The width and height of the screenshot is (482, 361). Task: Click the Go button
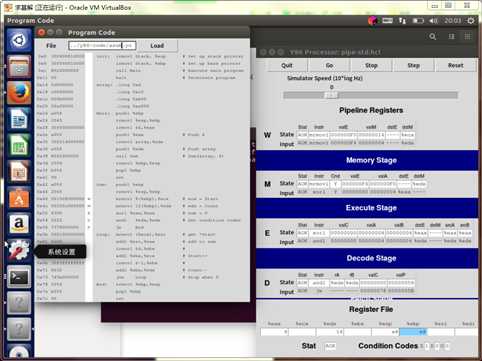tap(329, 65)
